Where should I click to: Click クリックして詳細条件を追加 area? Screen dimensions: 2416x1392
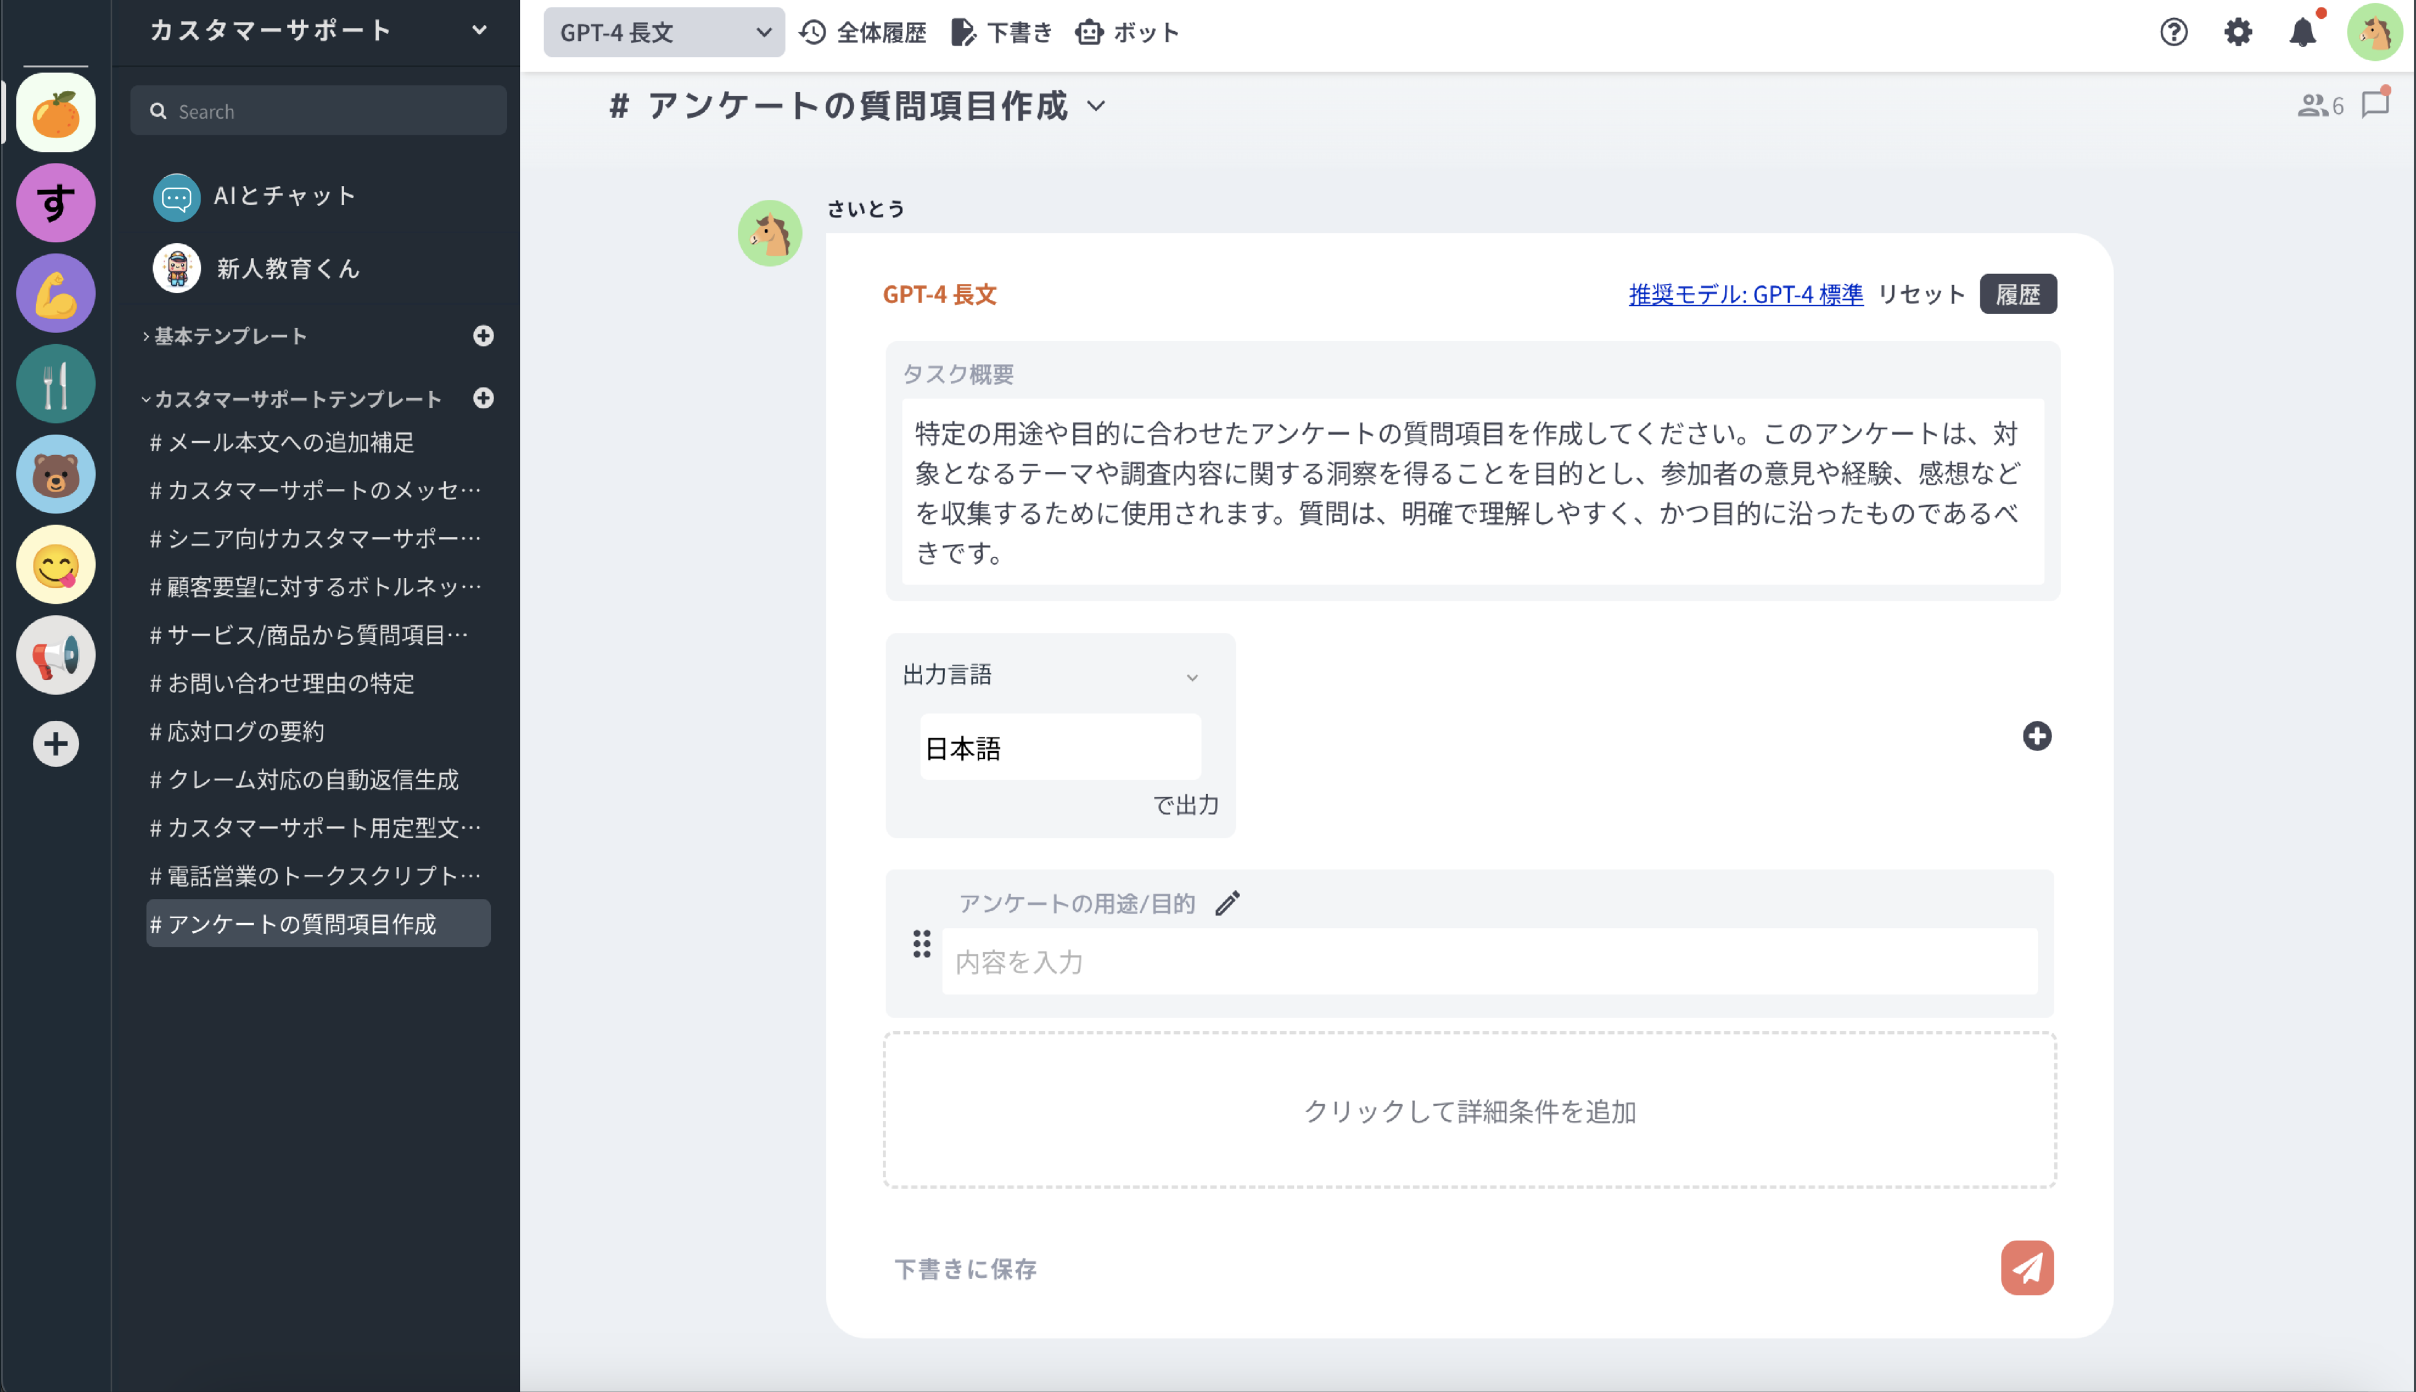[x=1470, y=1110]
